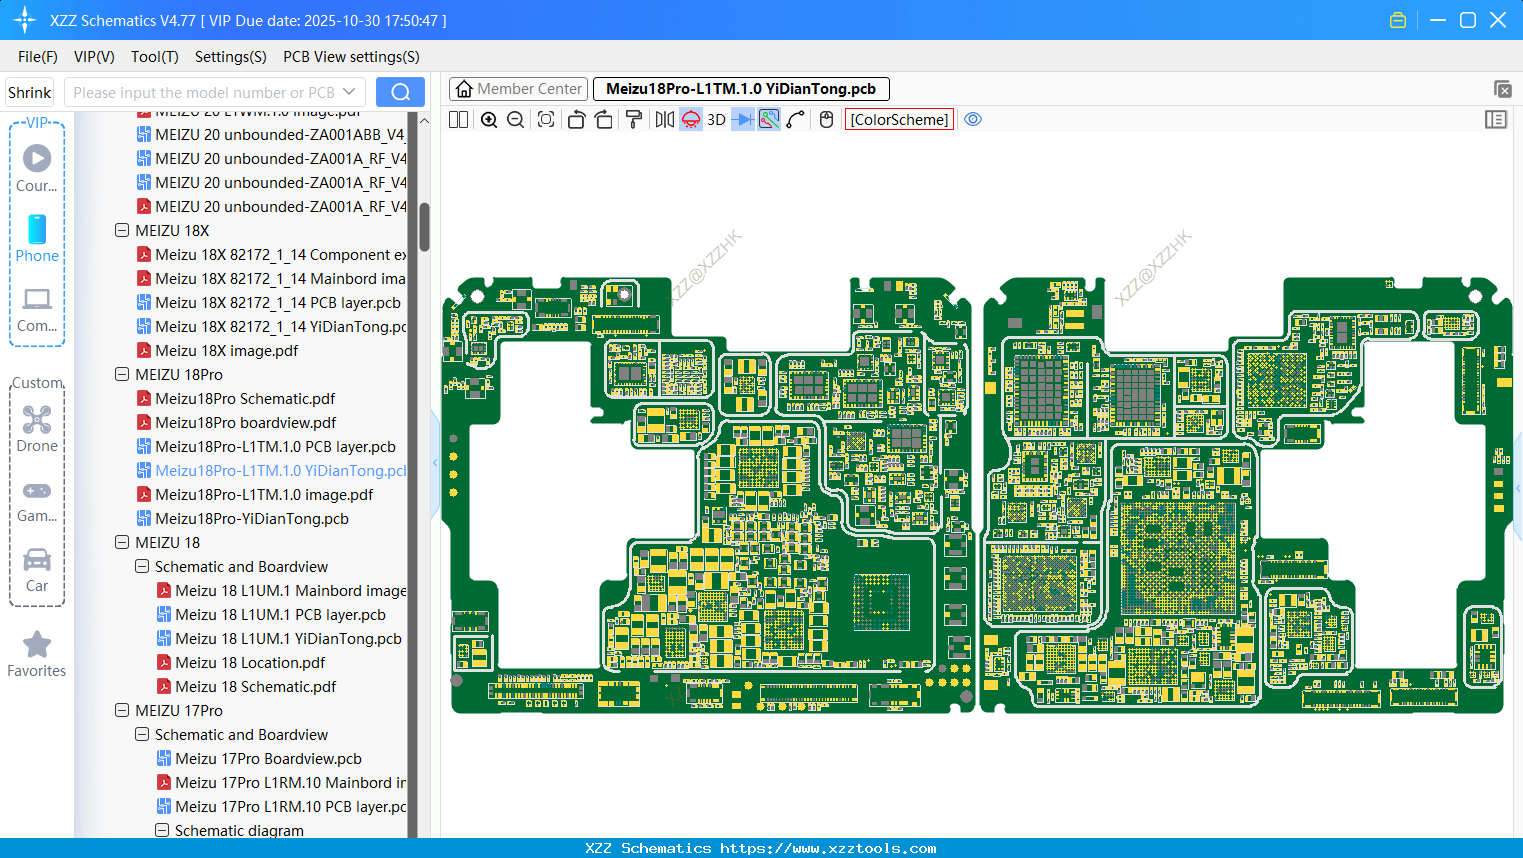Click the zoom out magnifier icon

pos(516,120)
